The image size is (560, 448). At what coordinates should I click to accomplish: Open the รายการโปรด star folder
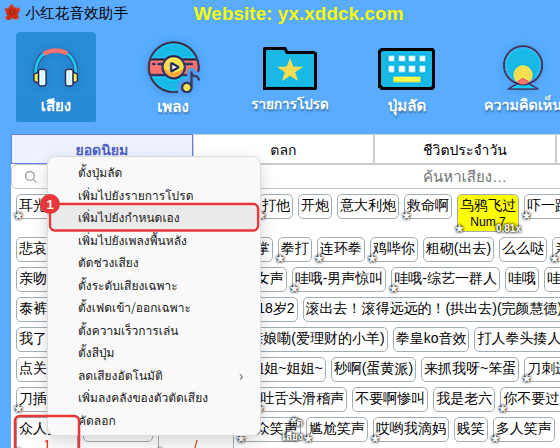pyautogui.click(x=290, y=79)
